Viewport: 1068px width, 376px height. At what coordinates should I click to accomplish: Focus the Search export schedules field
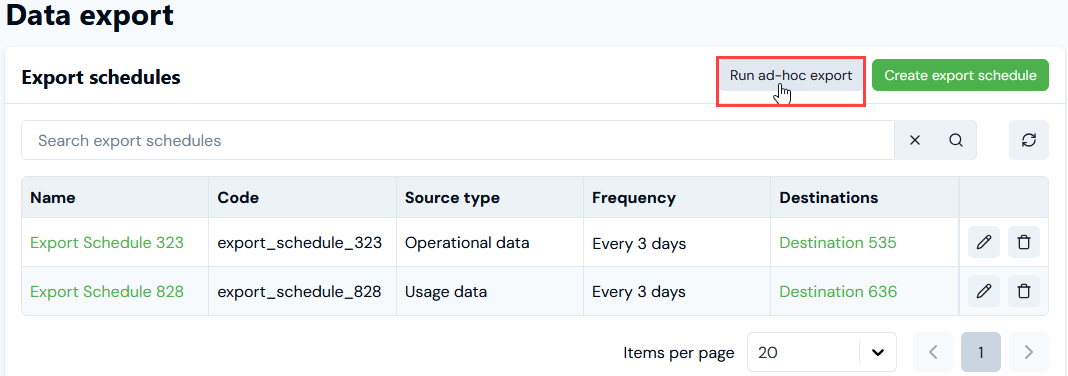click(458, 140)
